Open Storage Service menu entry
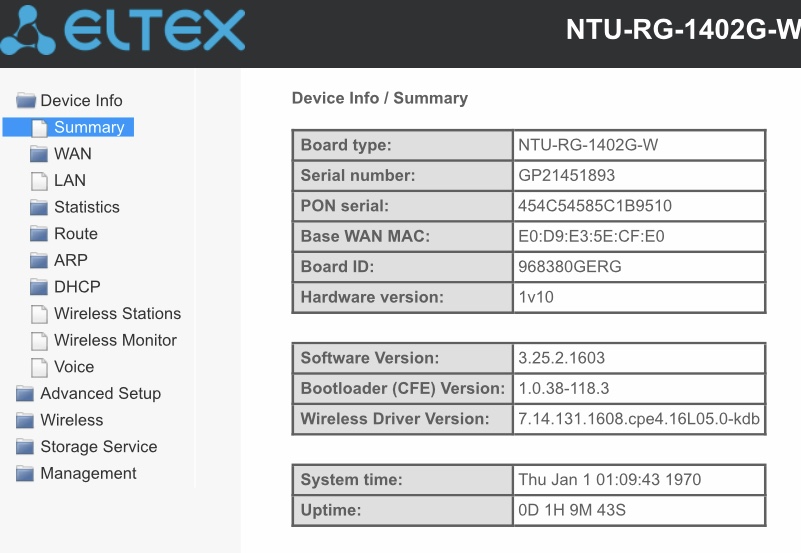This screenshot has width=801, height=553. (99, 446)
